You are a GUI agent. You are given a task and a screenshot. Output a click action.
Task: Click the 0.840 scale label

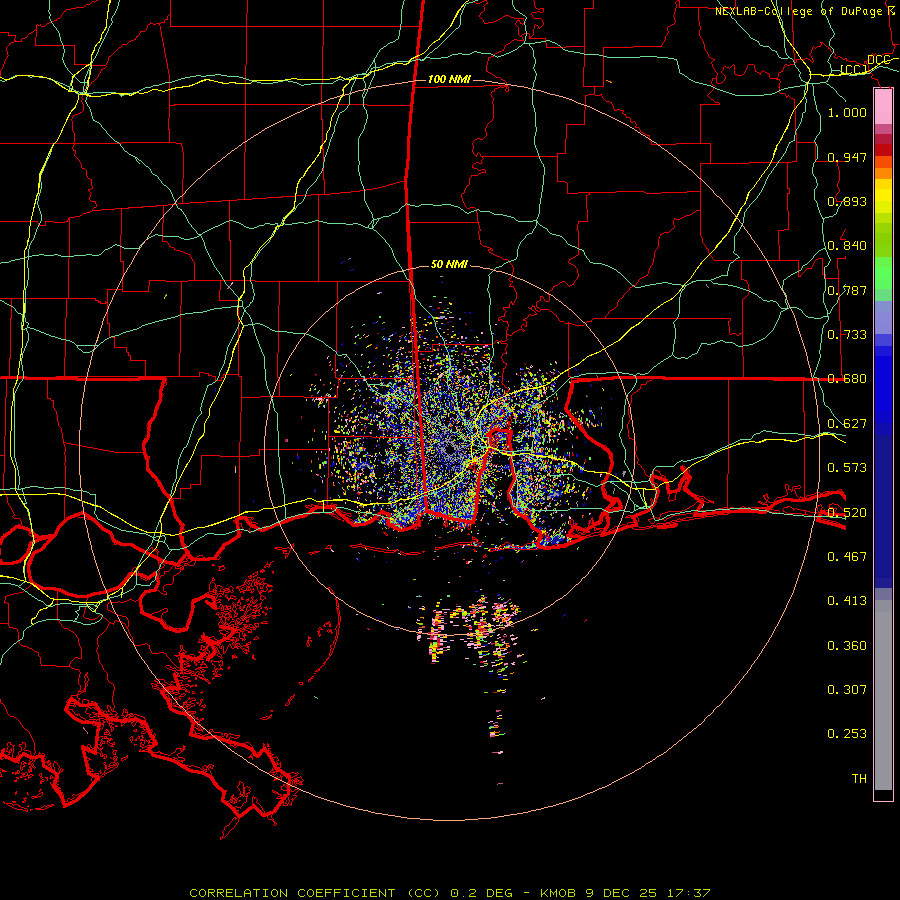click(847, 246)
